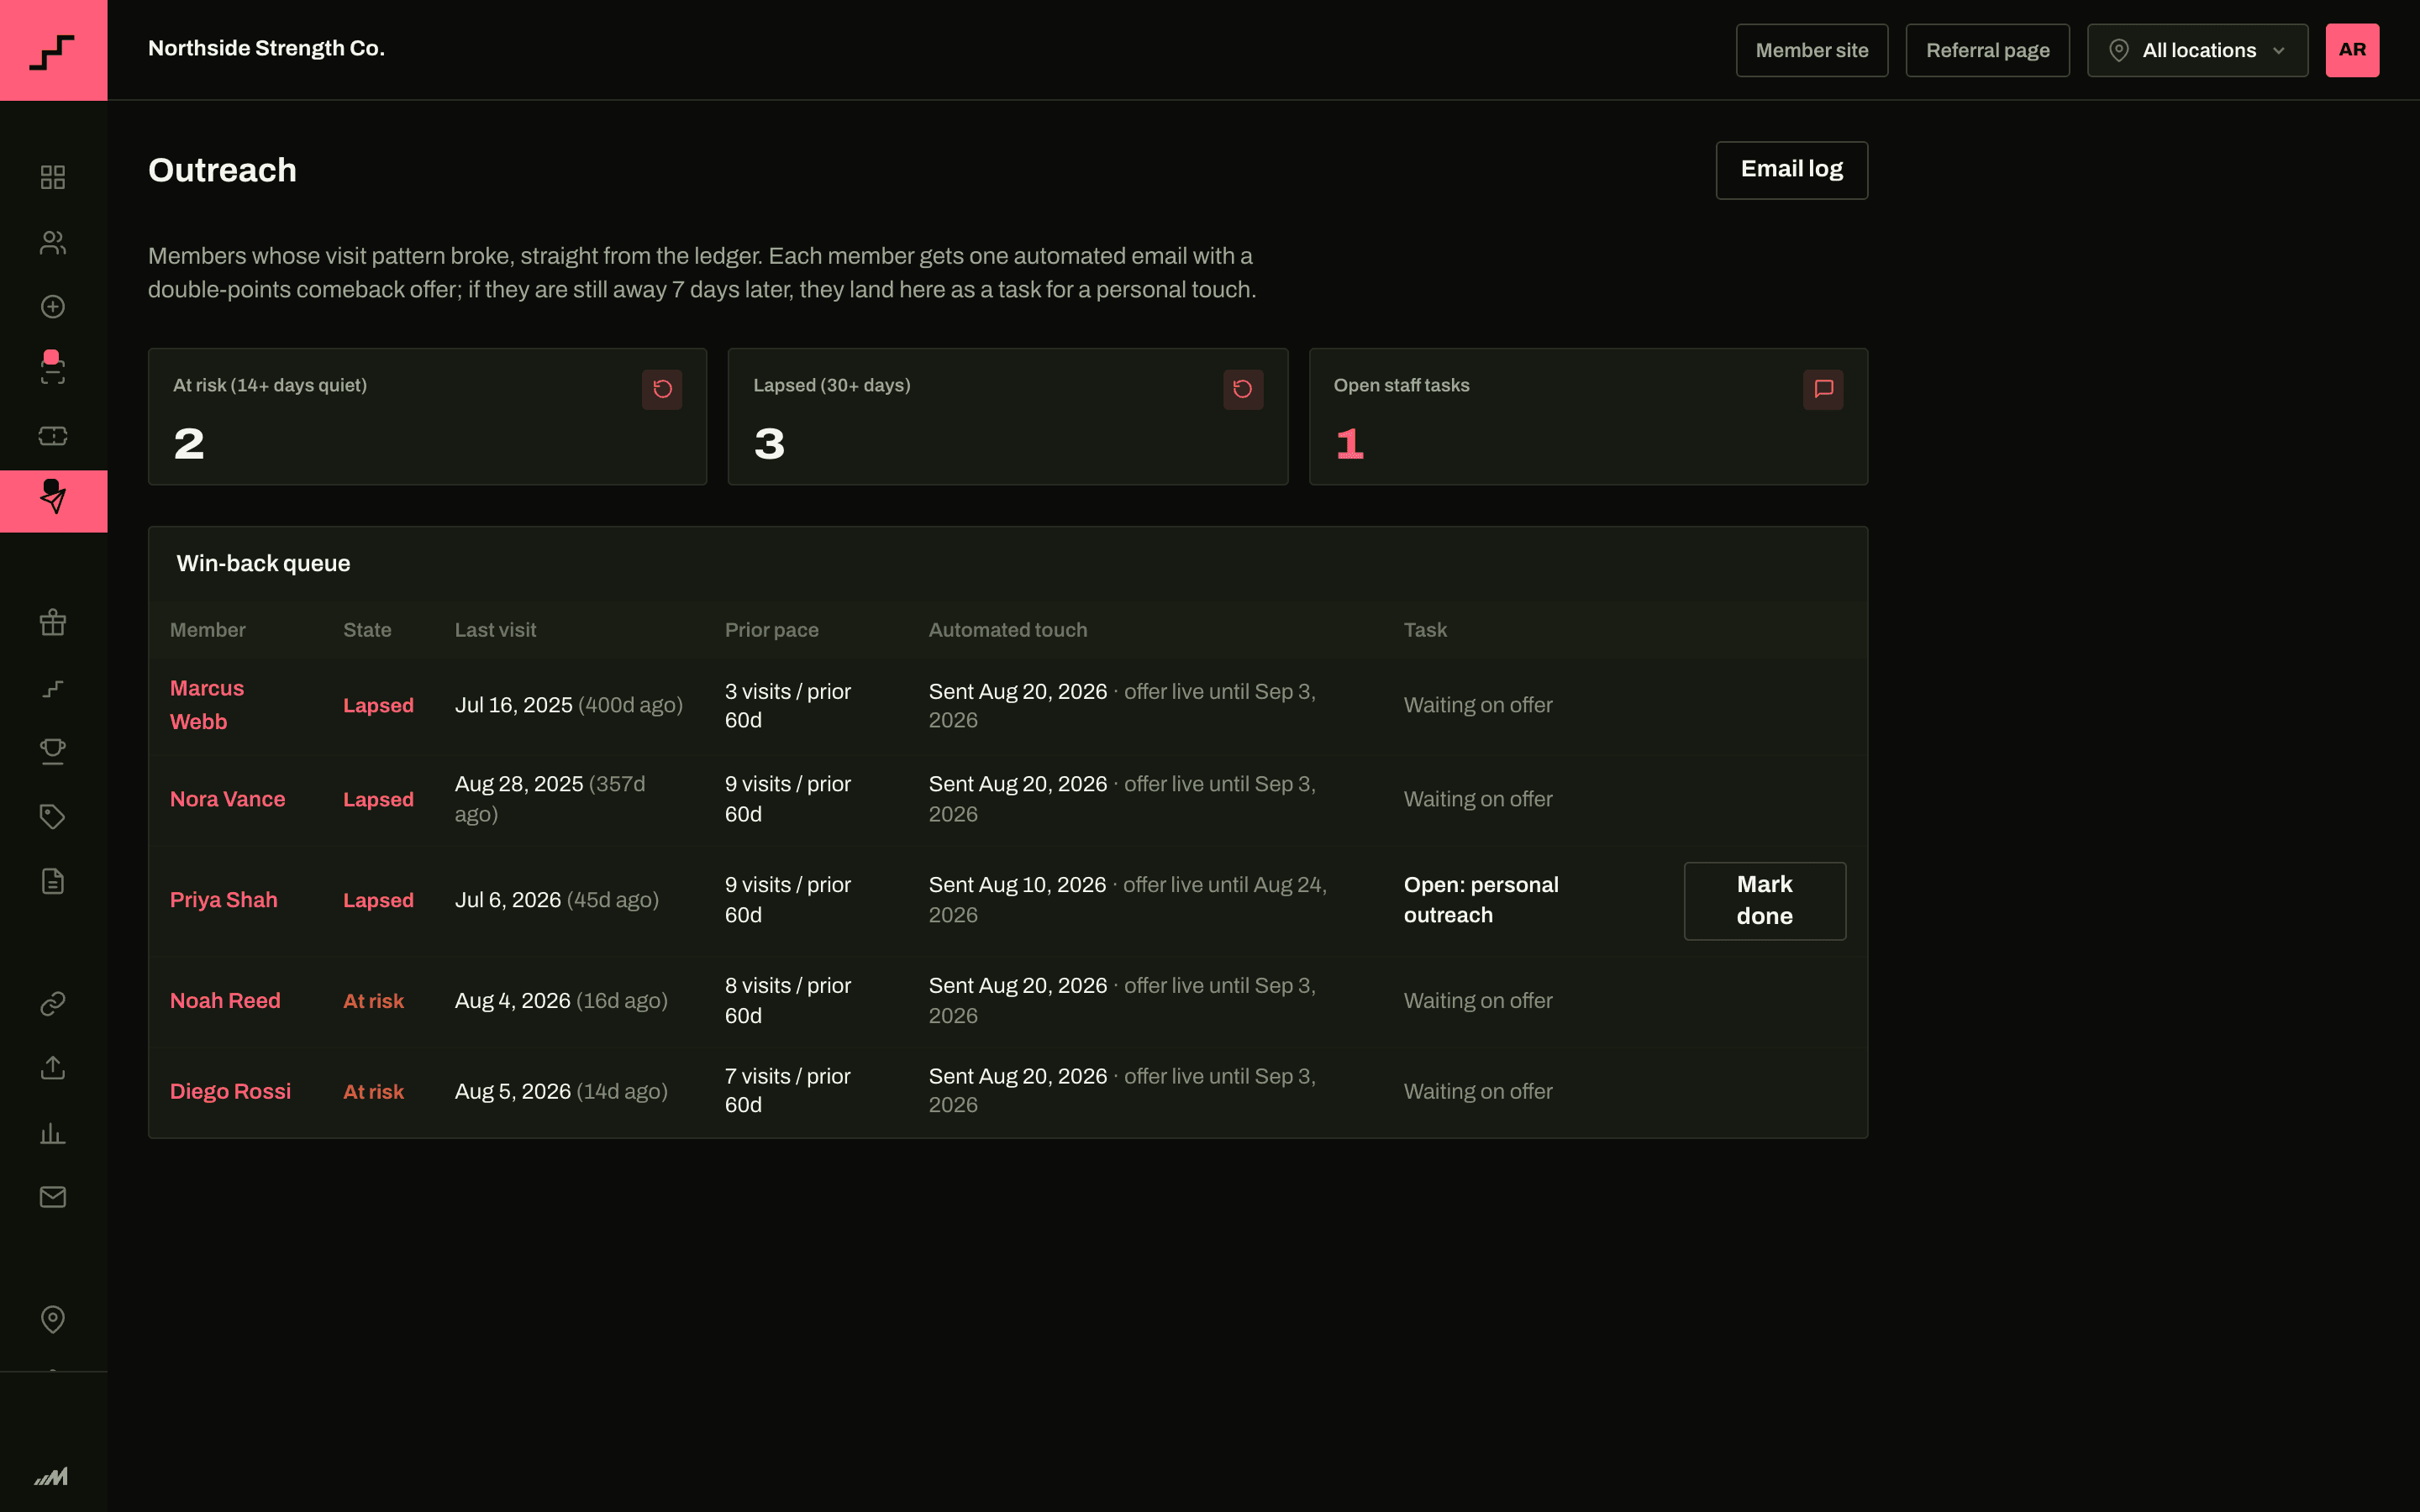Open the envelope mail icon in sidebar

coord(53,1197)
